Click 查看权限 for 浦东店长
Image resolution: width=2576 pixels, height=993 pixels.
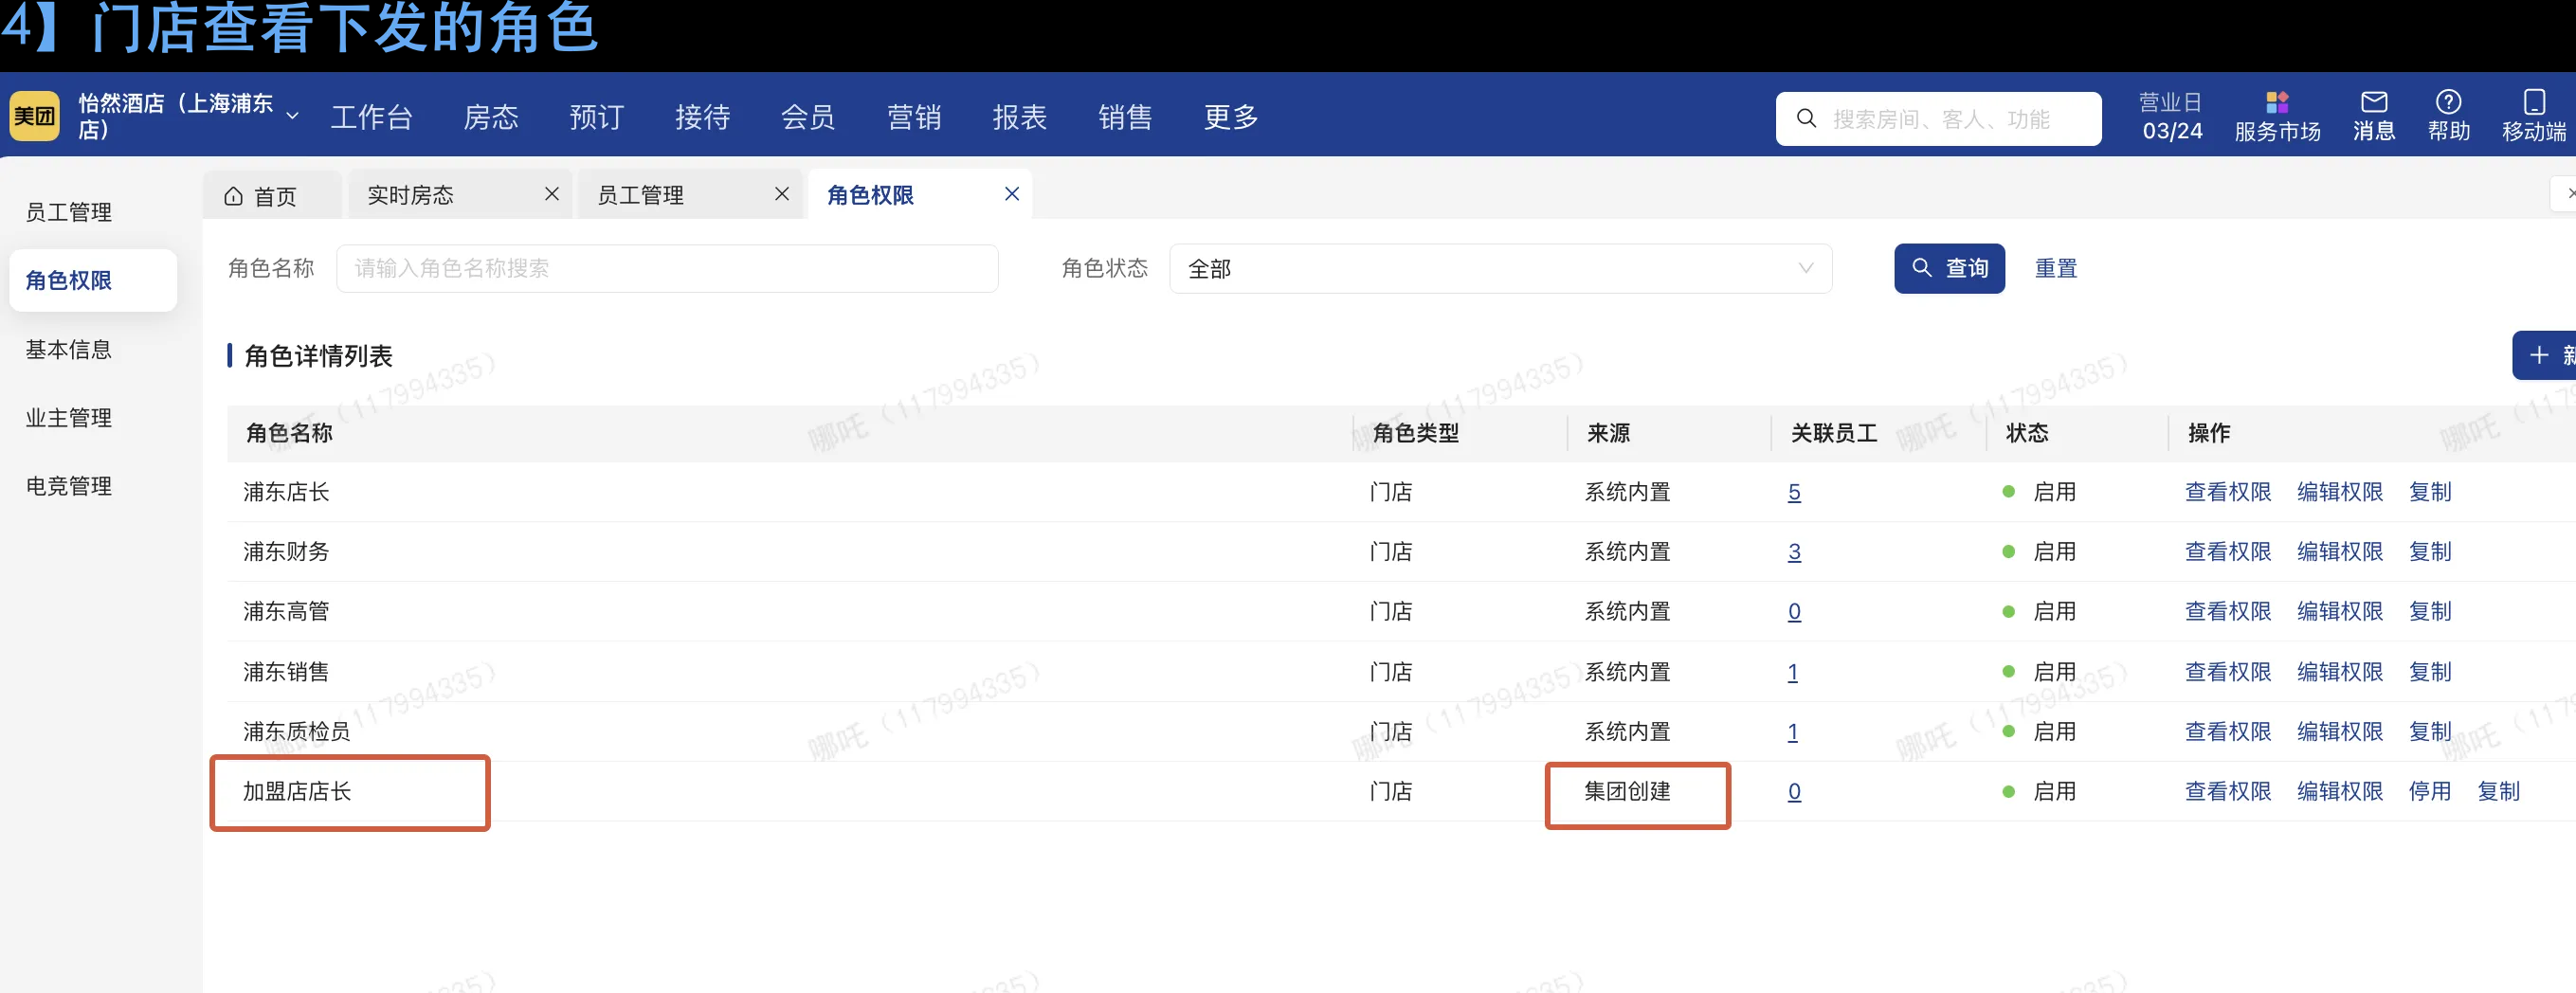(2228, 492)
